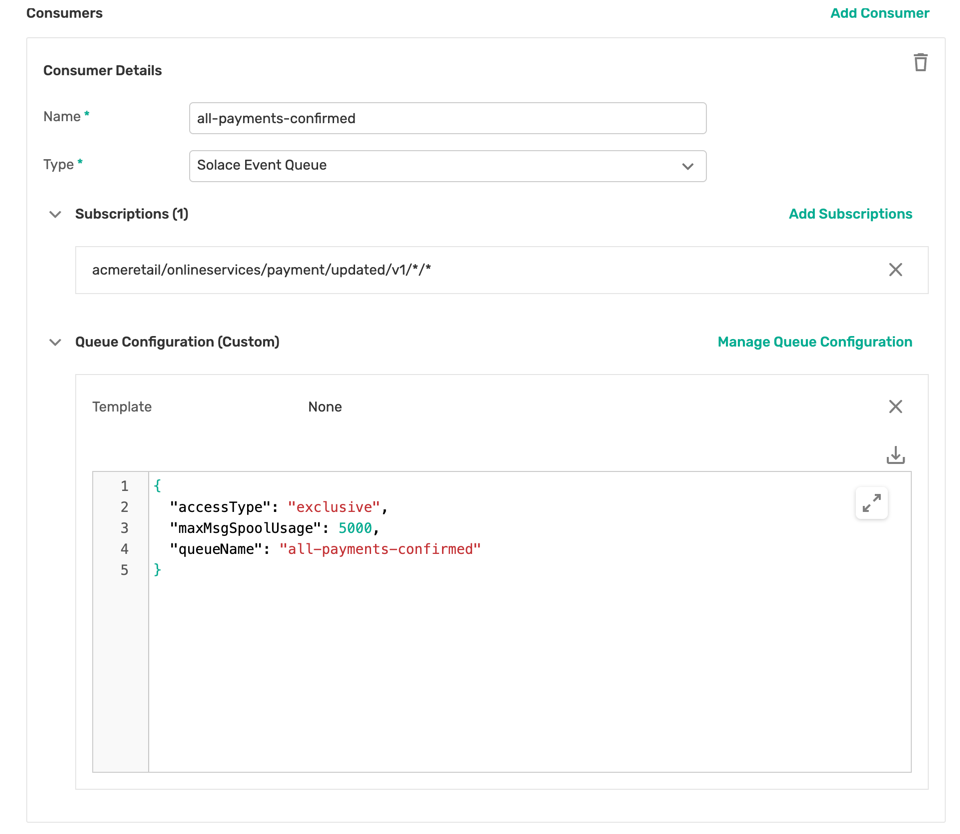Click the Add Consumer link
The image size is (960, 834).
pyautogui.click(x=879, y=13)
